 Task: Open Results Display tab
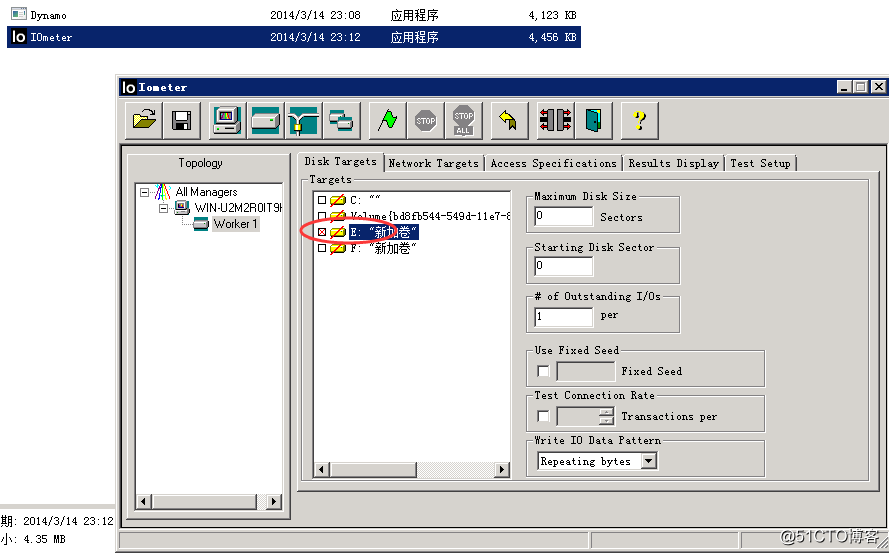pyautogui.click(x=674, y=164)
